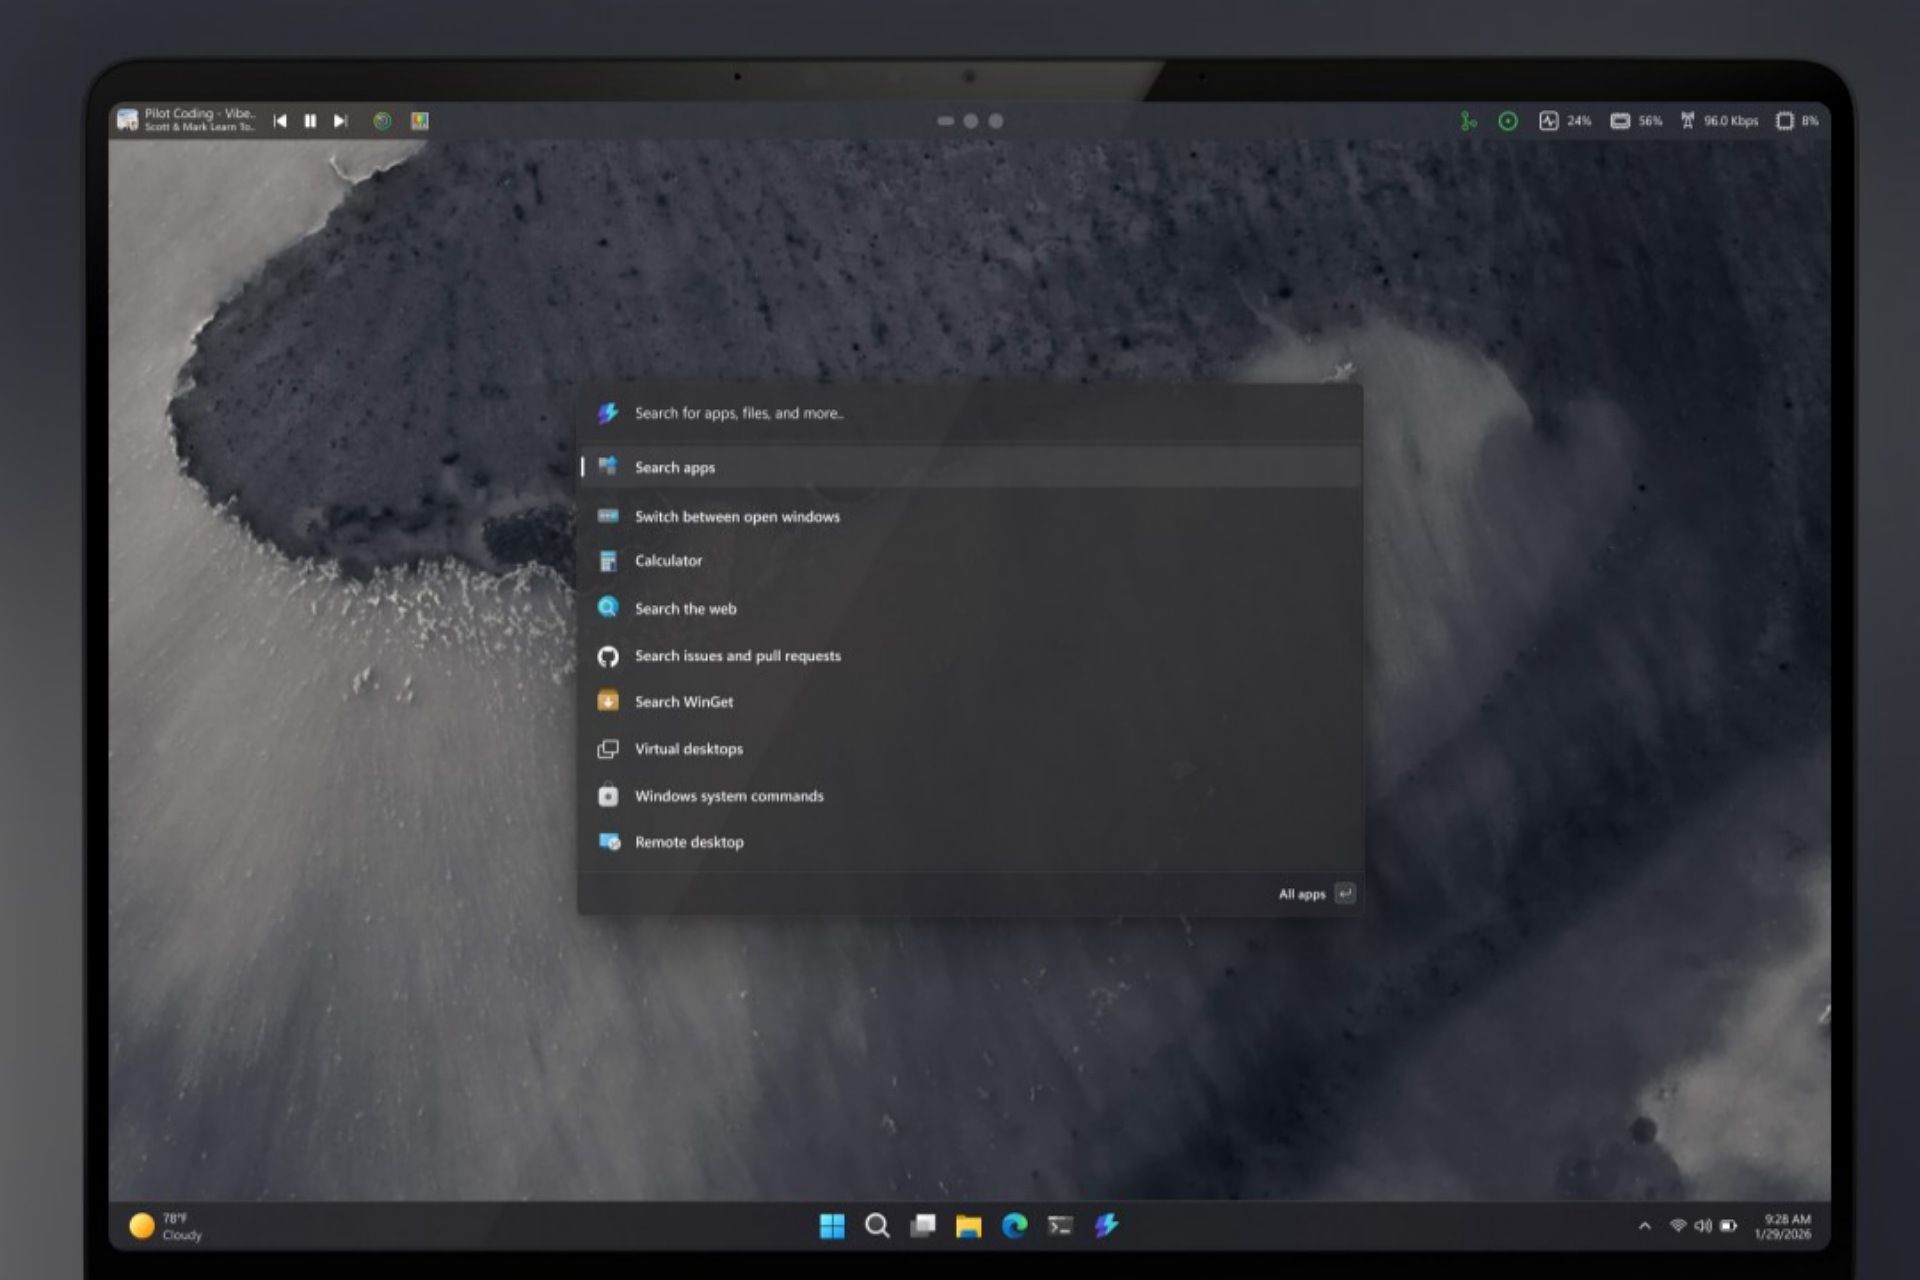Screen dimensions: 1920x1280
Task: Select the Search apps entry
Action: tap(675, 467)
